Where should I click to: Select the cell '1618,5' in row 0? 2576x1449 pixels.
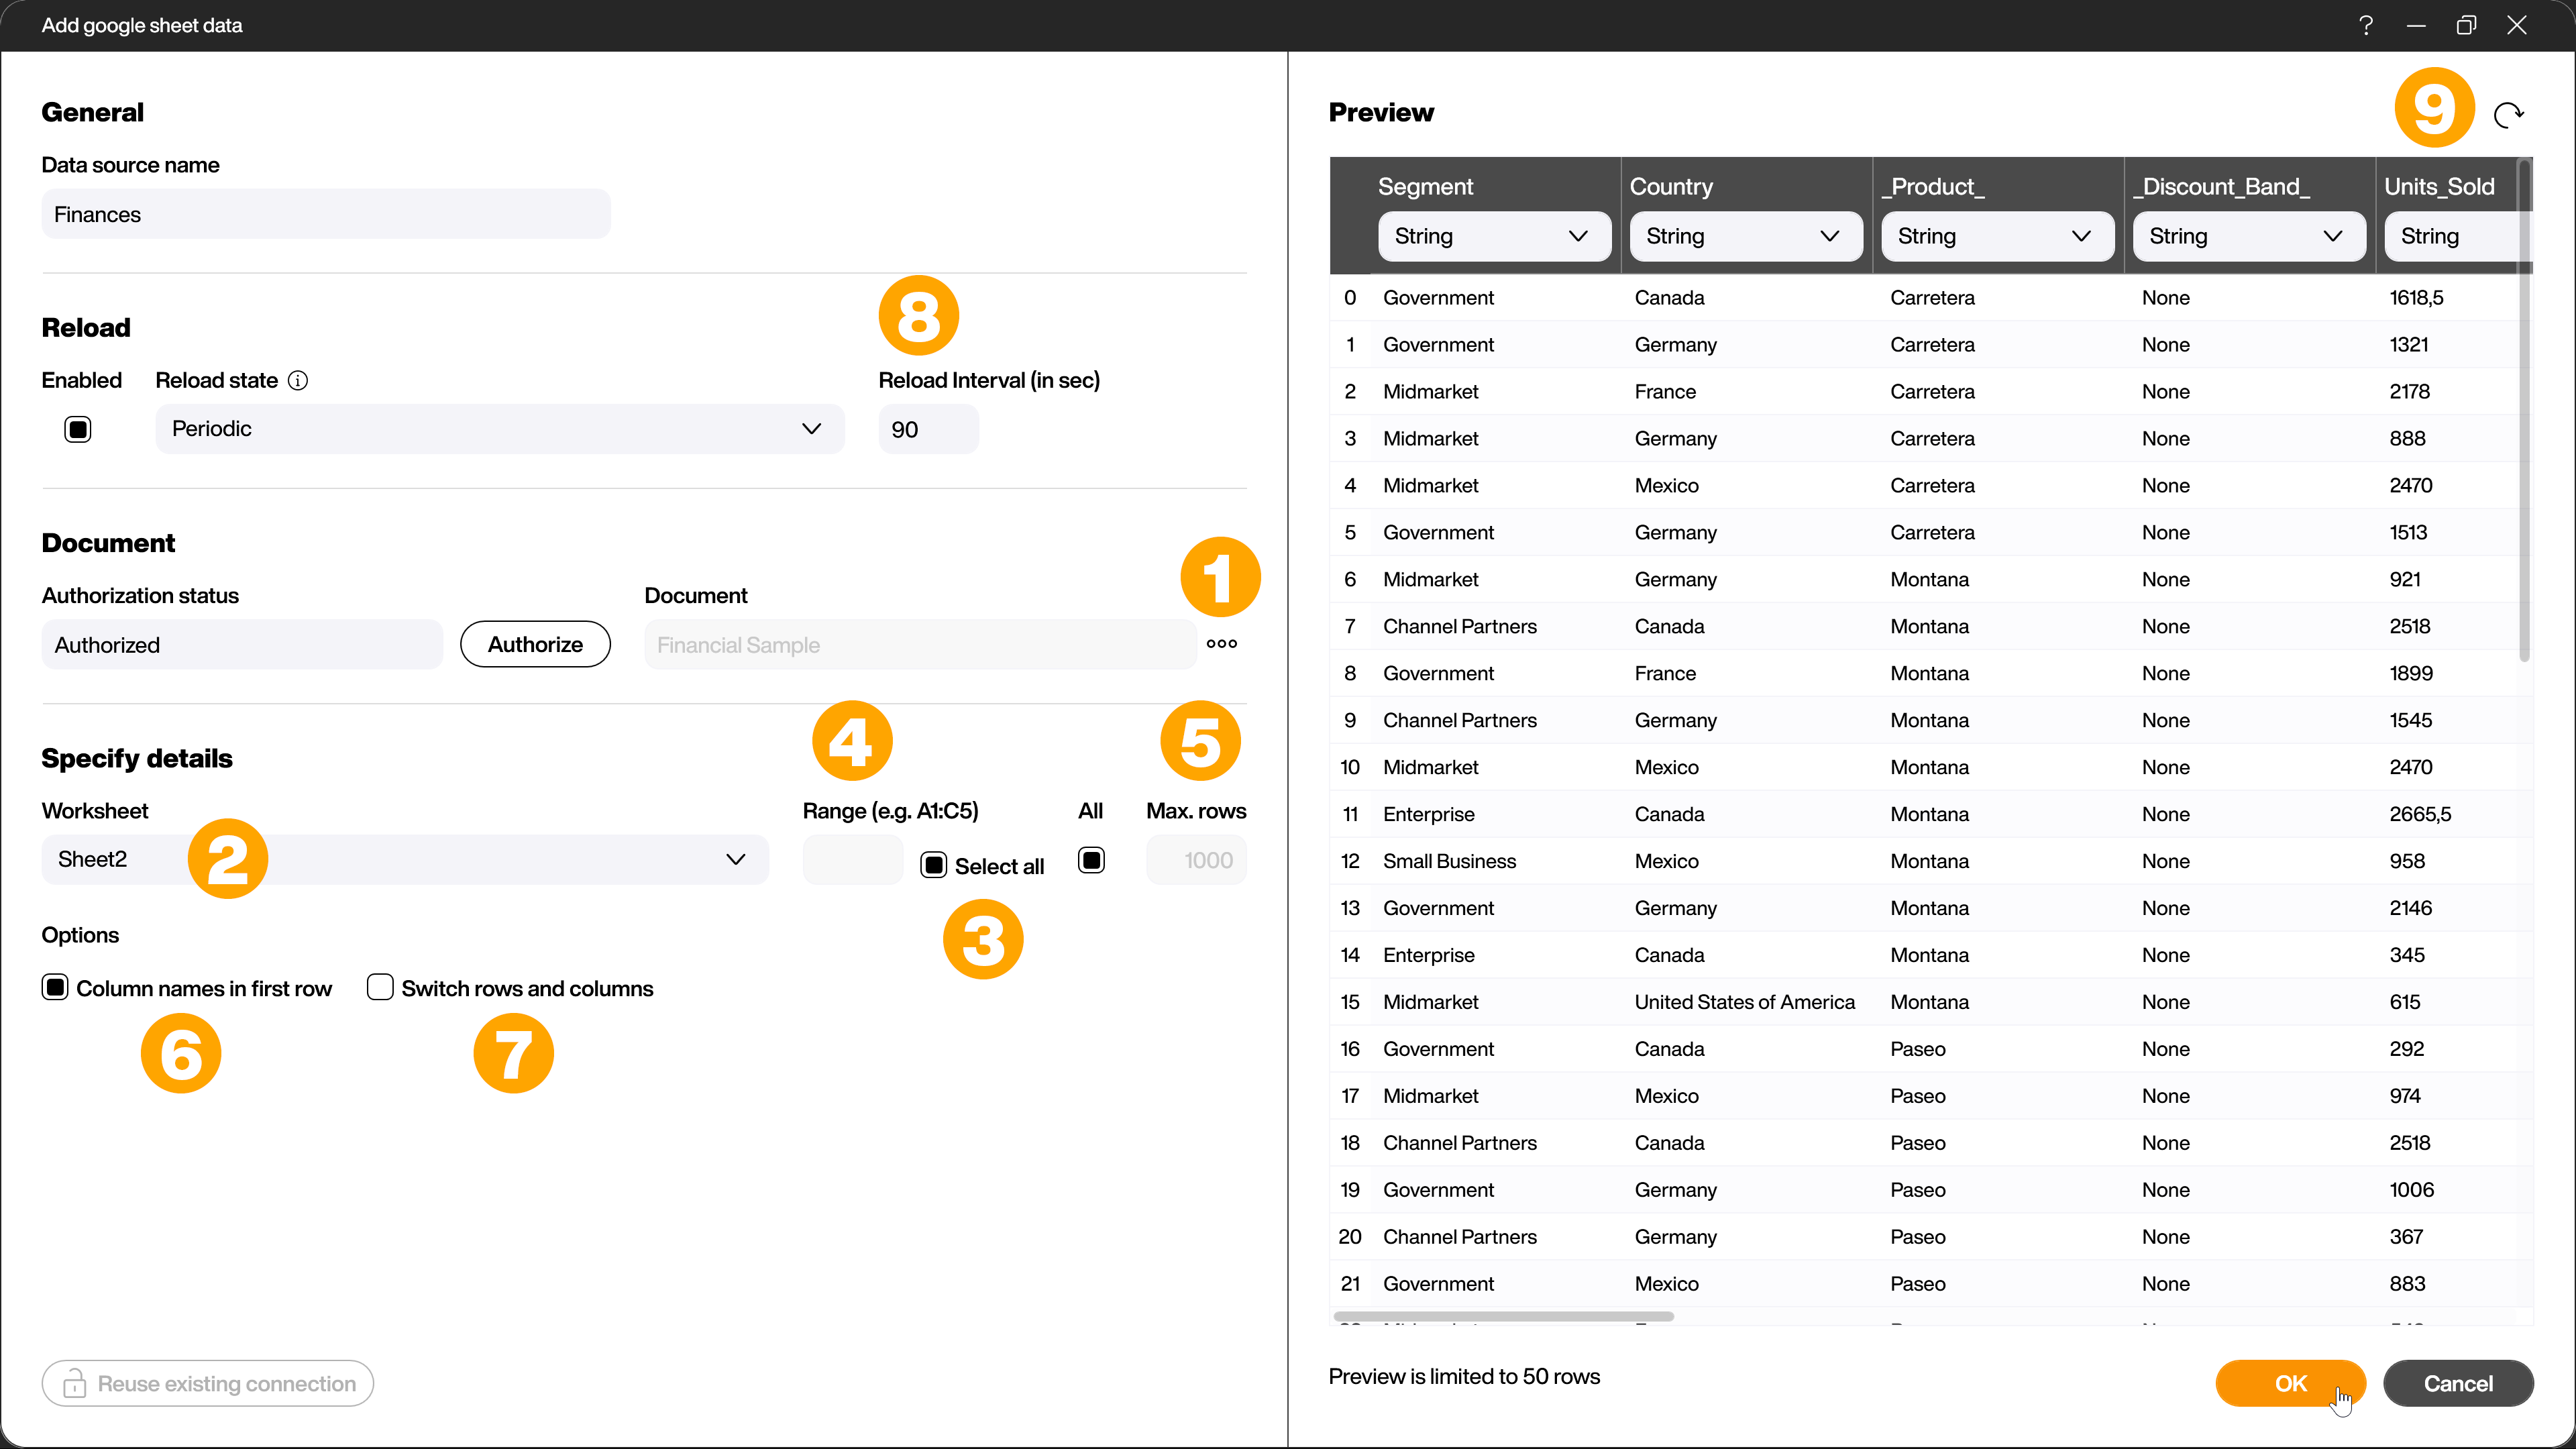2416,298
